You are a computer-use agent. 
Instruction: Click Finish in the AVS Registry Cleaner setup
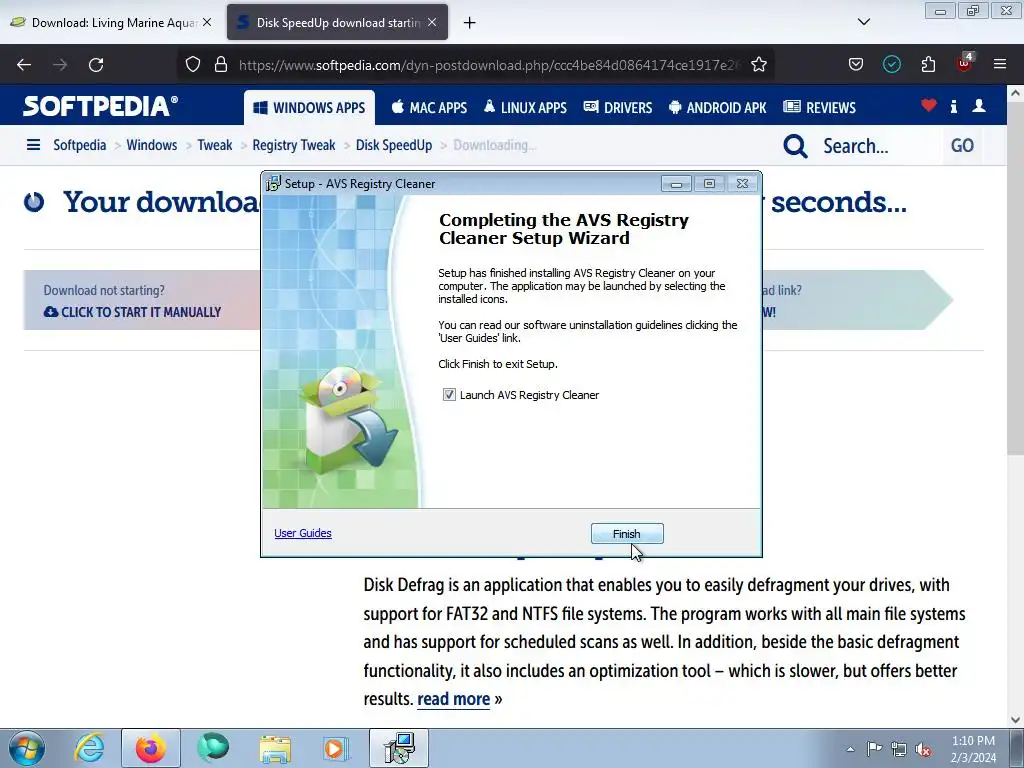click(627, 534)
